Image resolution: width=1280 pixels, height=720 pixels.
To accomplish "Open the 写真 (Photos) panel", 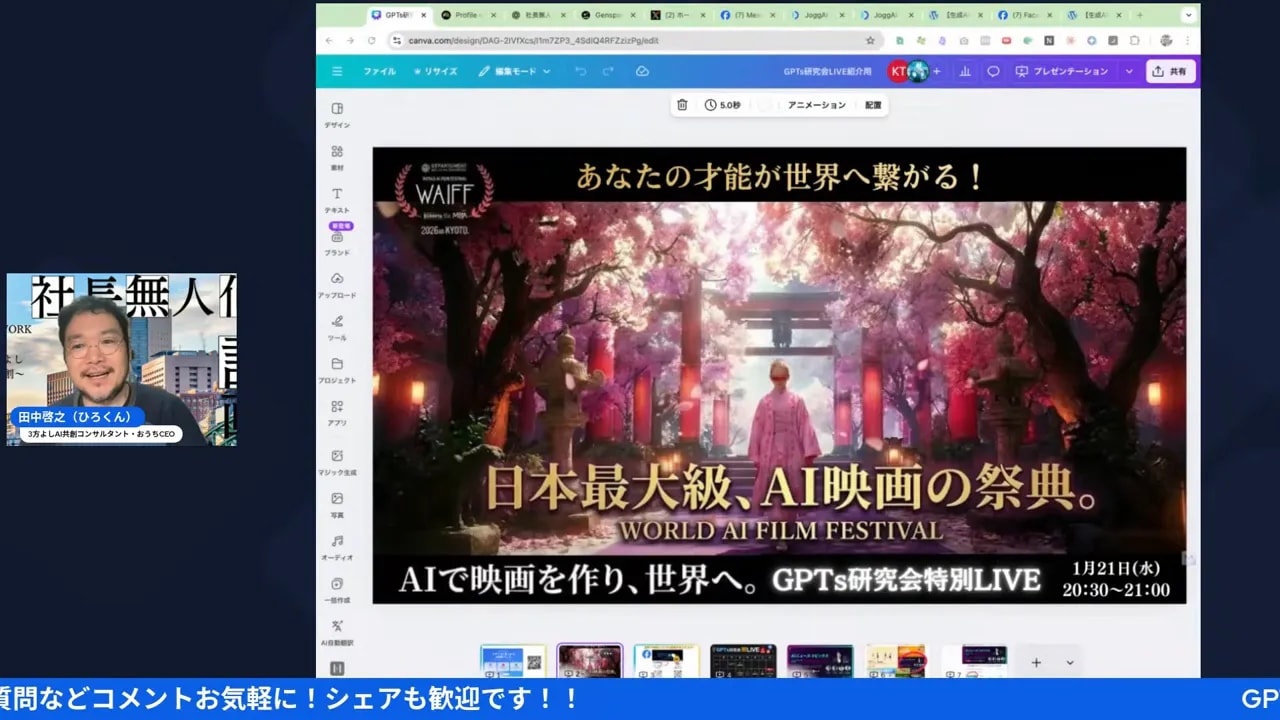I will click(337, 506).
